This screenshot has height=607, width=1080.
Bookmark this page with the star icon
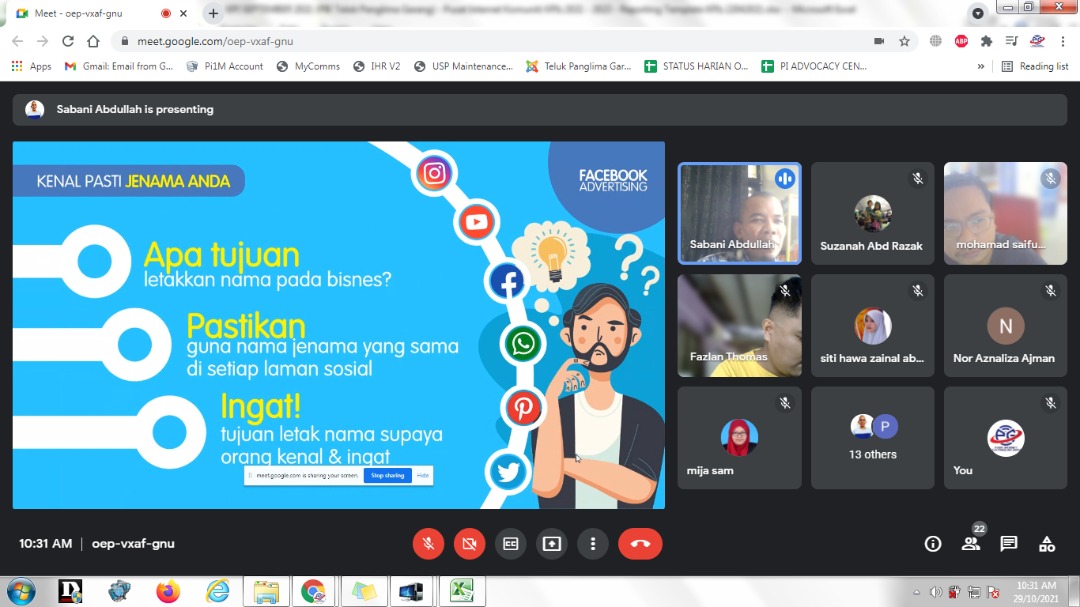(x=904, y=41)
